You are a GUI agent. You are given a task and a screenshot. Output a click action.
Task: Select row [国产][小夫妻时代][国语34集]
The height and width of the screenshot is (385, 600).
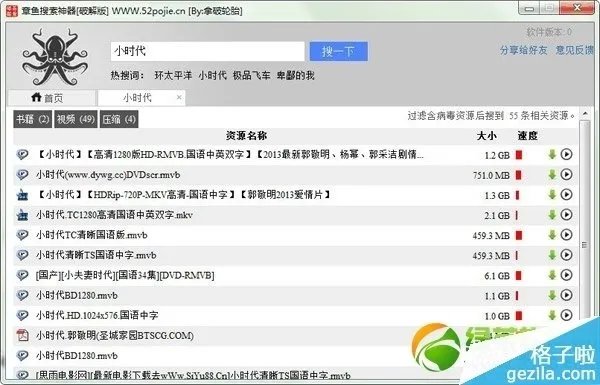(x=295, y=275)
